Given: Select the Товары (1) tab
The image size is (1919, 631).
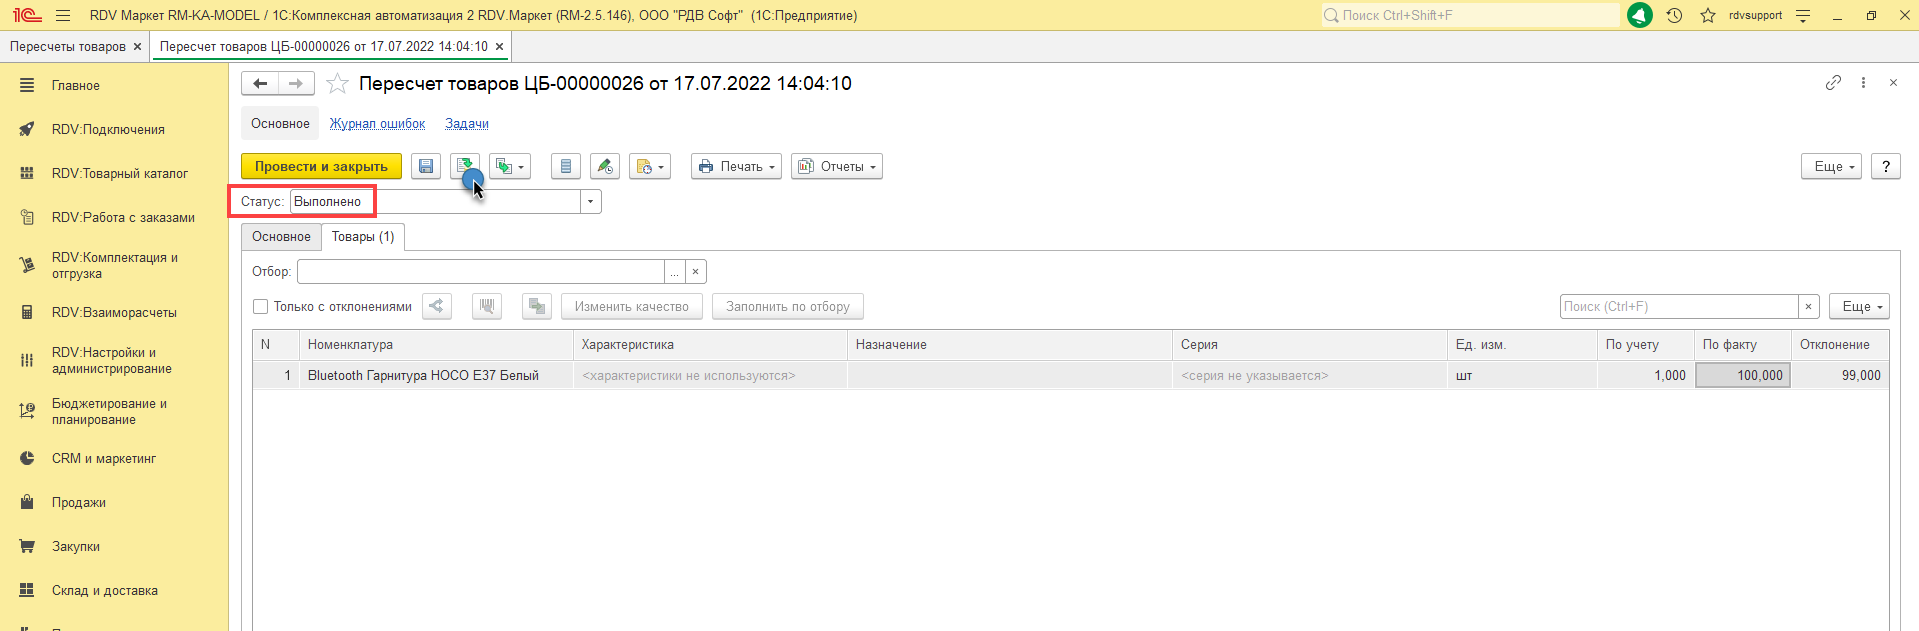Looking at the screenshot, I should click(x=363, y=237).
